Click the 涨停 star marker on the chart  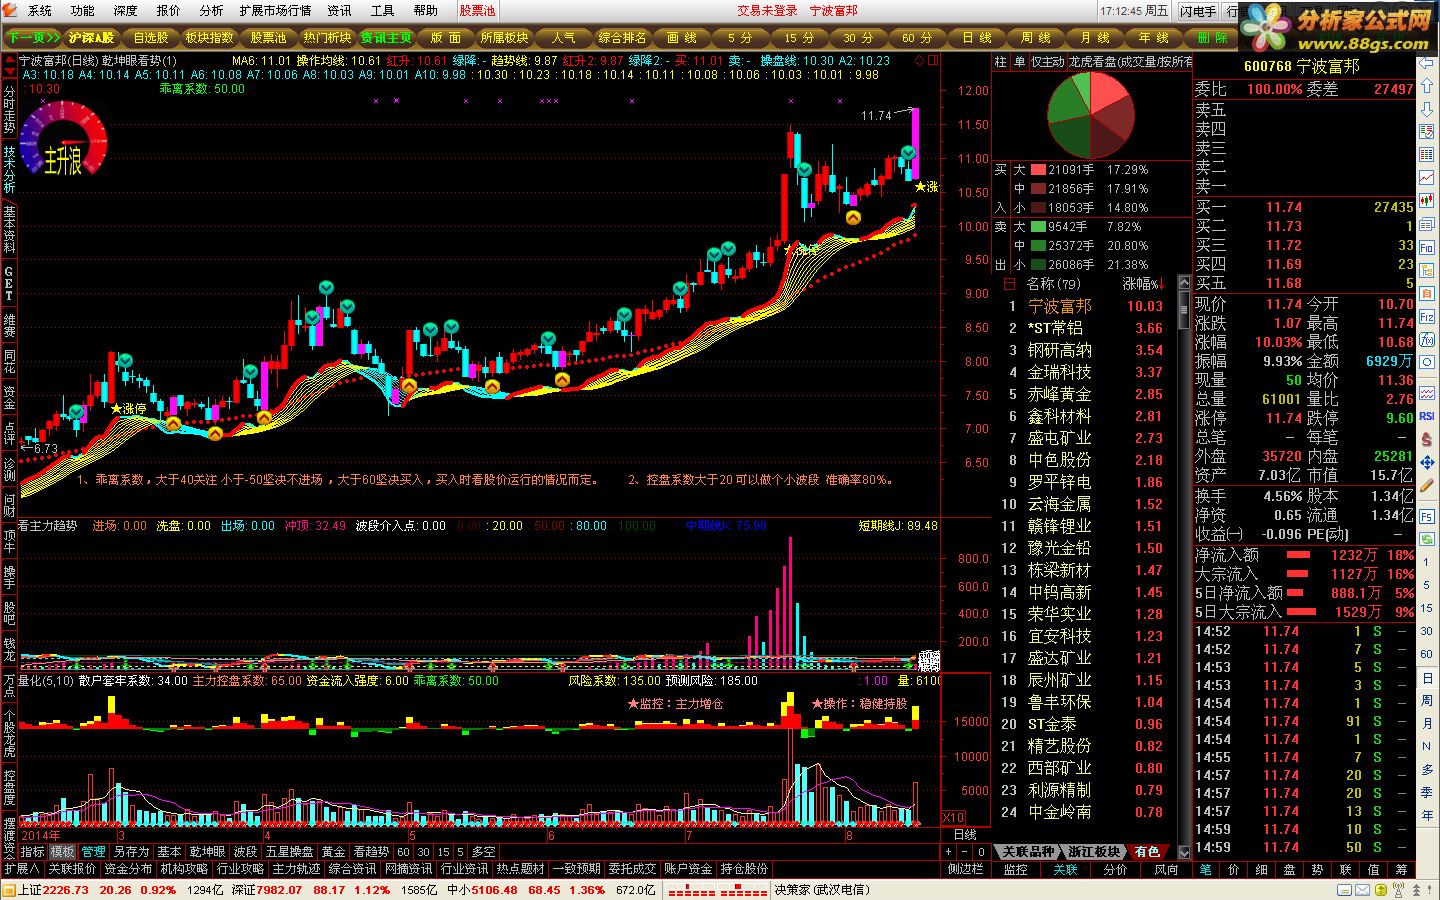[x=129, y=409]
